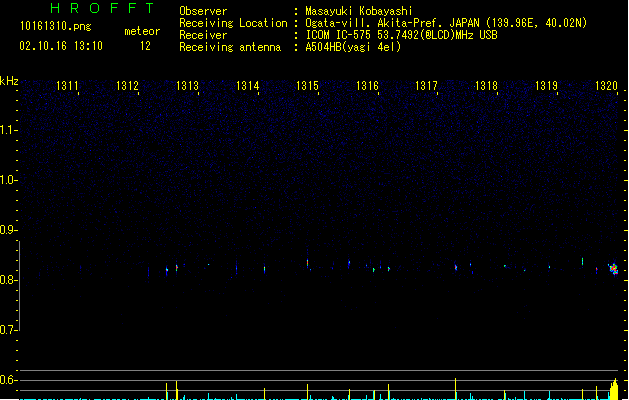This screenshot has width=629, height=400.
Task: Click the 'Observer' field label
Action: click(203, 11)
